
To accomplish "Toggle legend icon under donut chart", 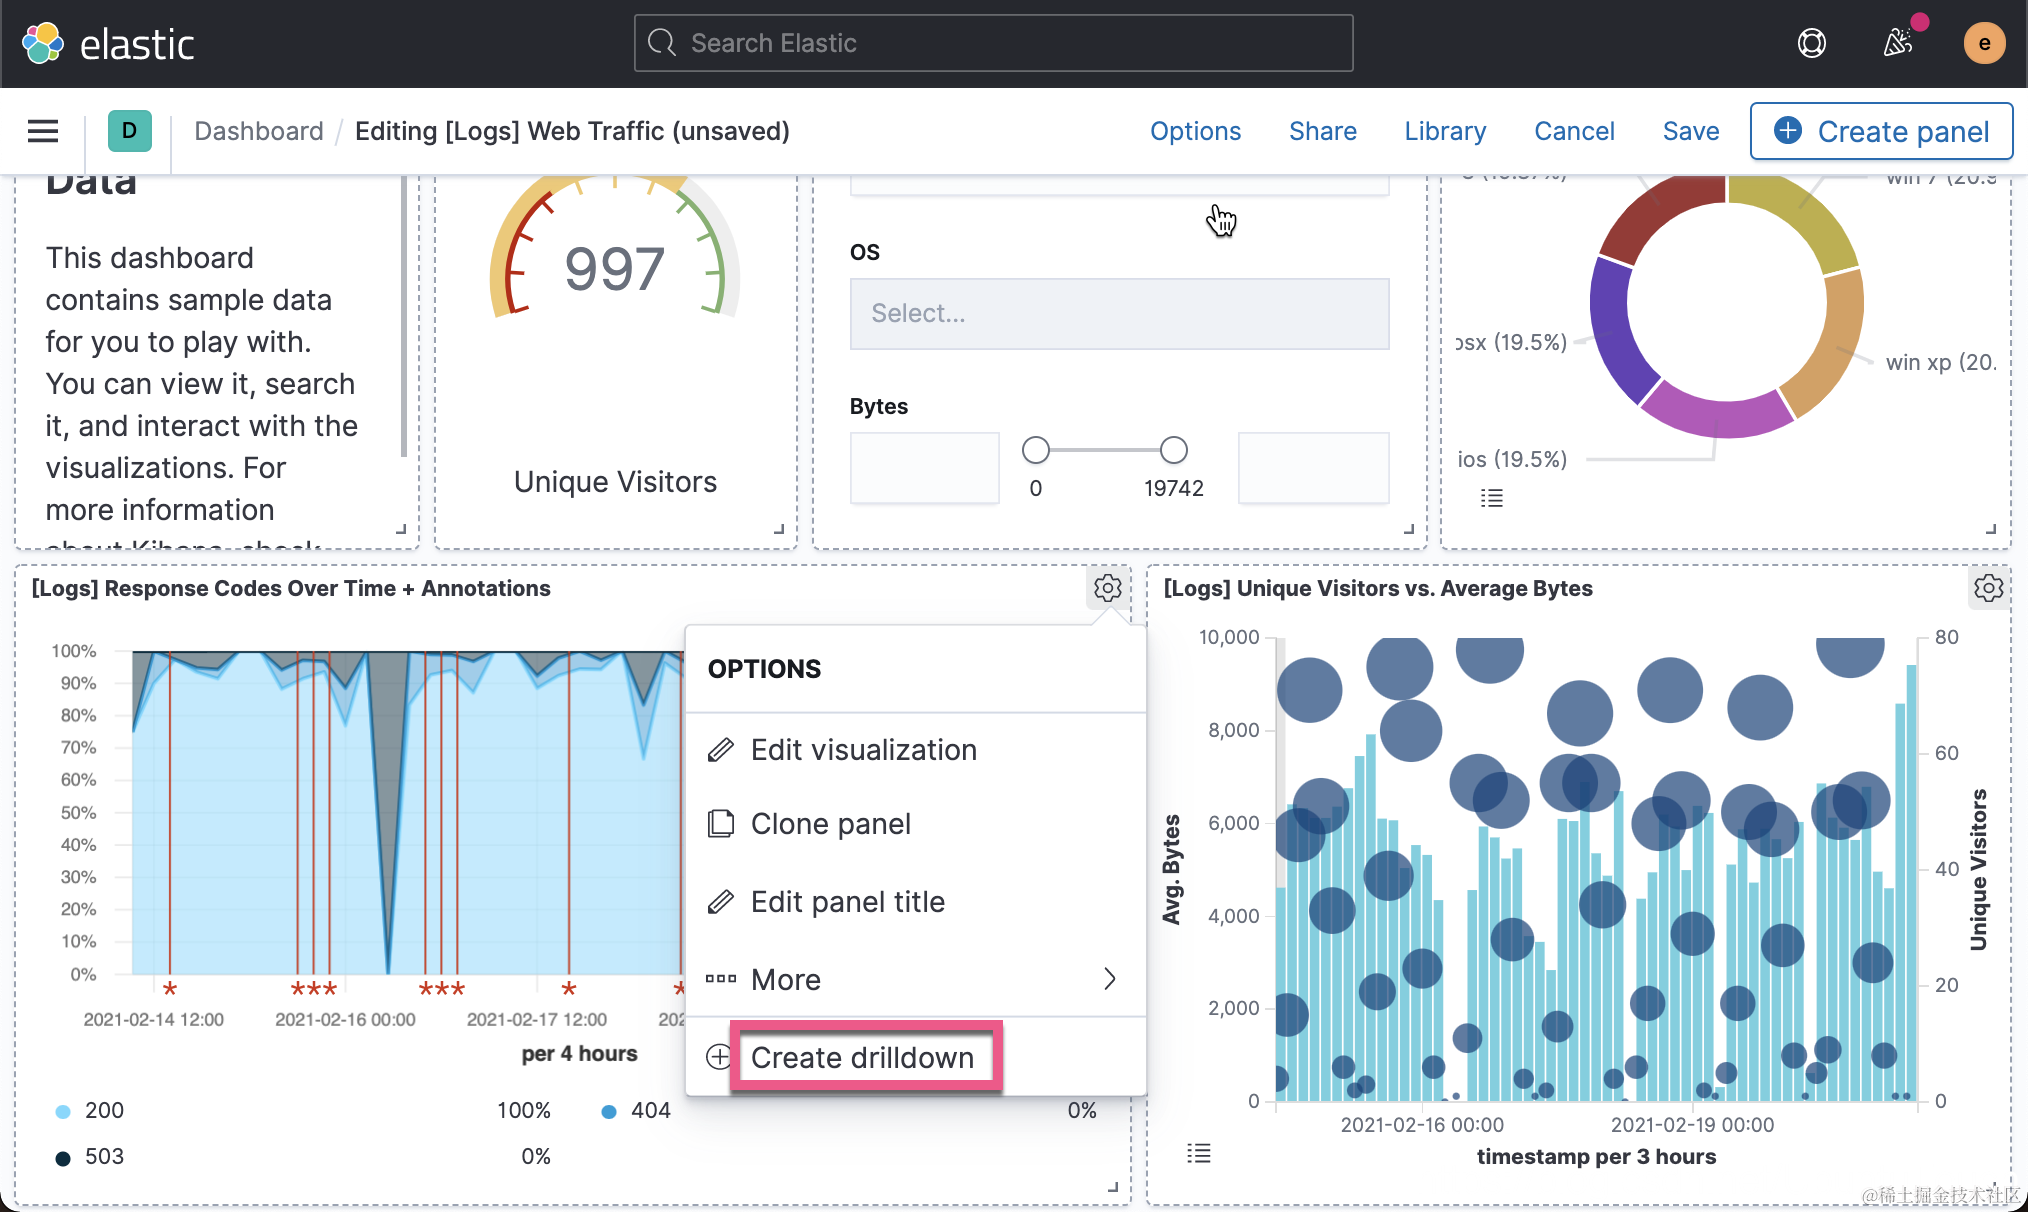I will coord(1491,498).
